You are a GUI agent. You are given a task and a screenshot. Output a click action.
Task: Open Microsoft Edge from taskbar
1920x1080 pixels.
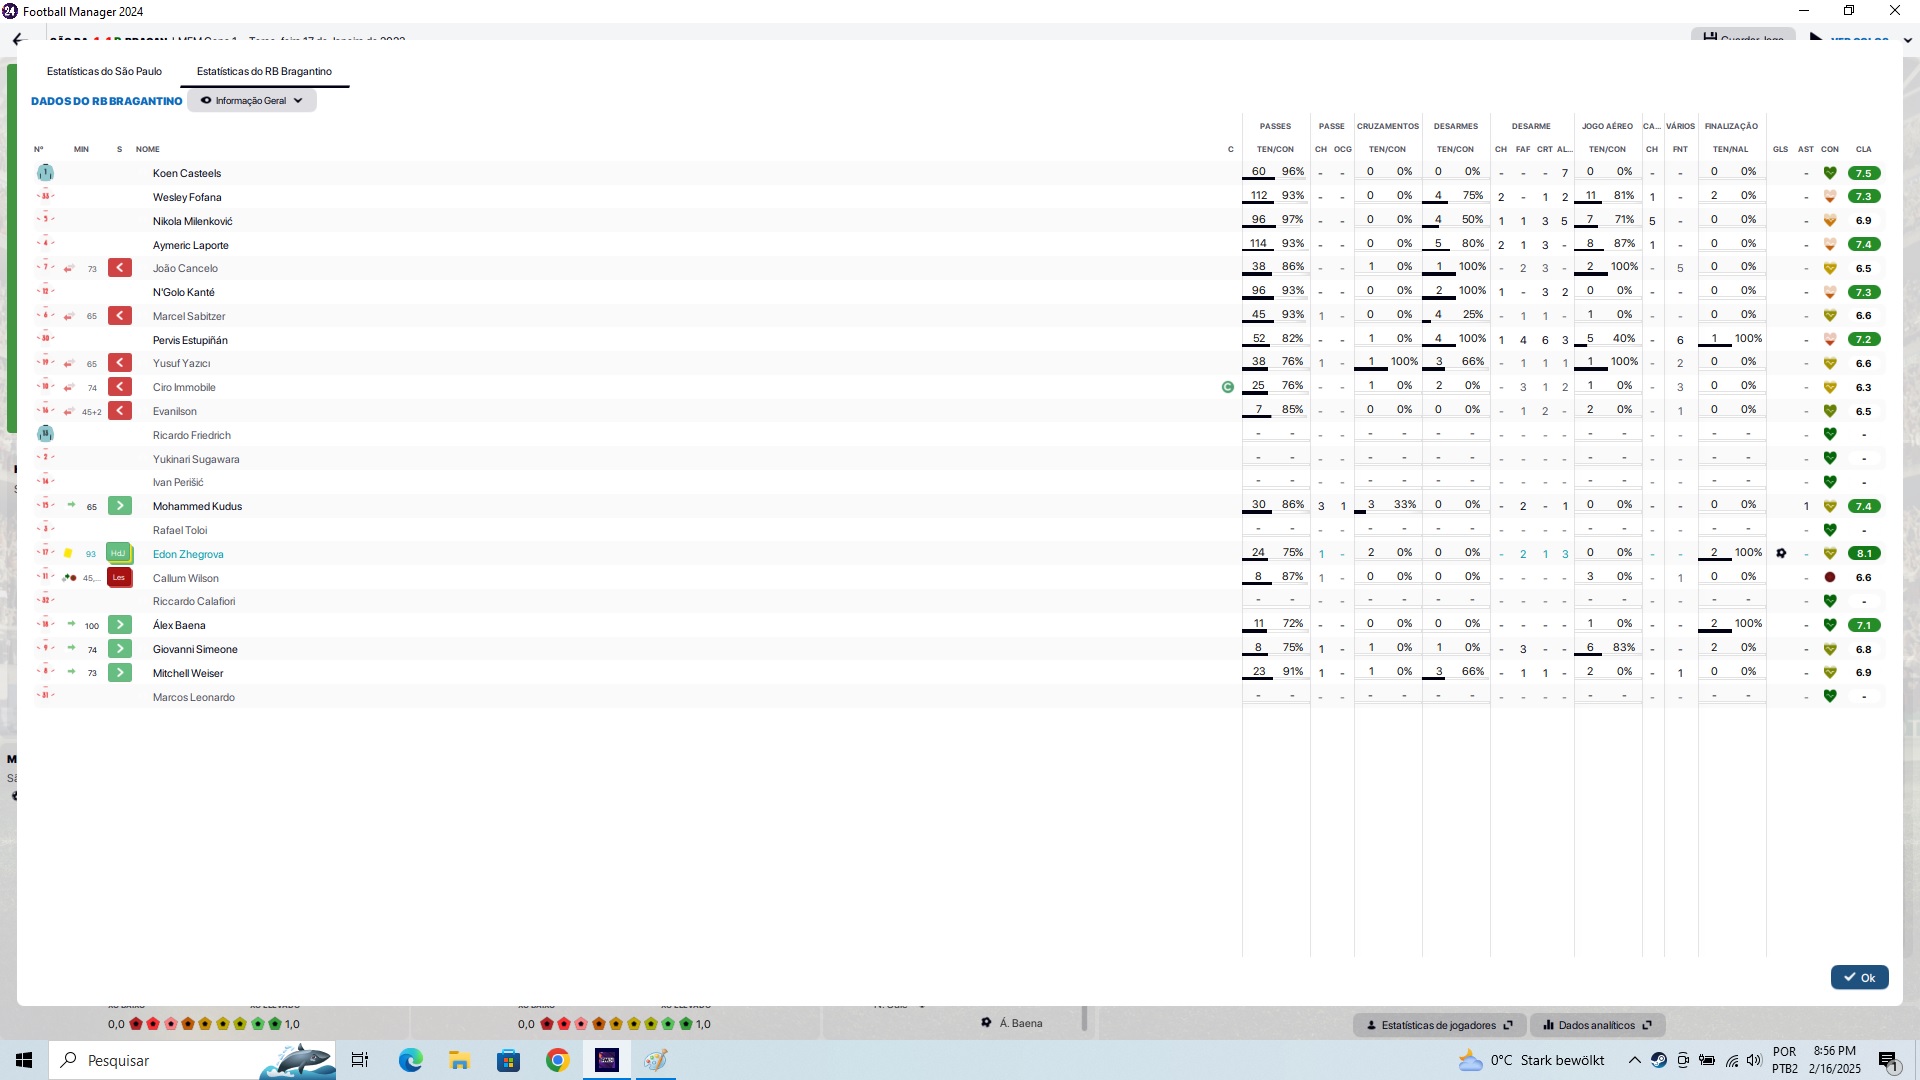pos(411,1060)
